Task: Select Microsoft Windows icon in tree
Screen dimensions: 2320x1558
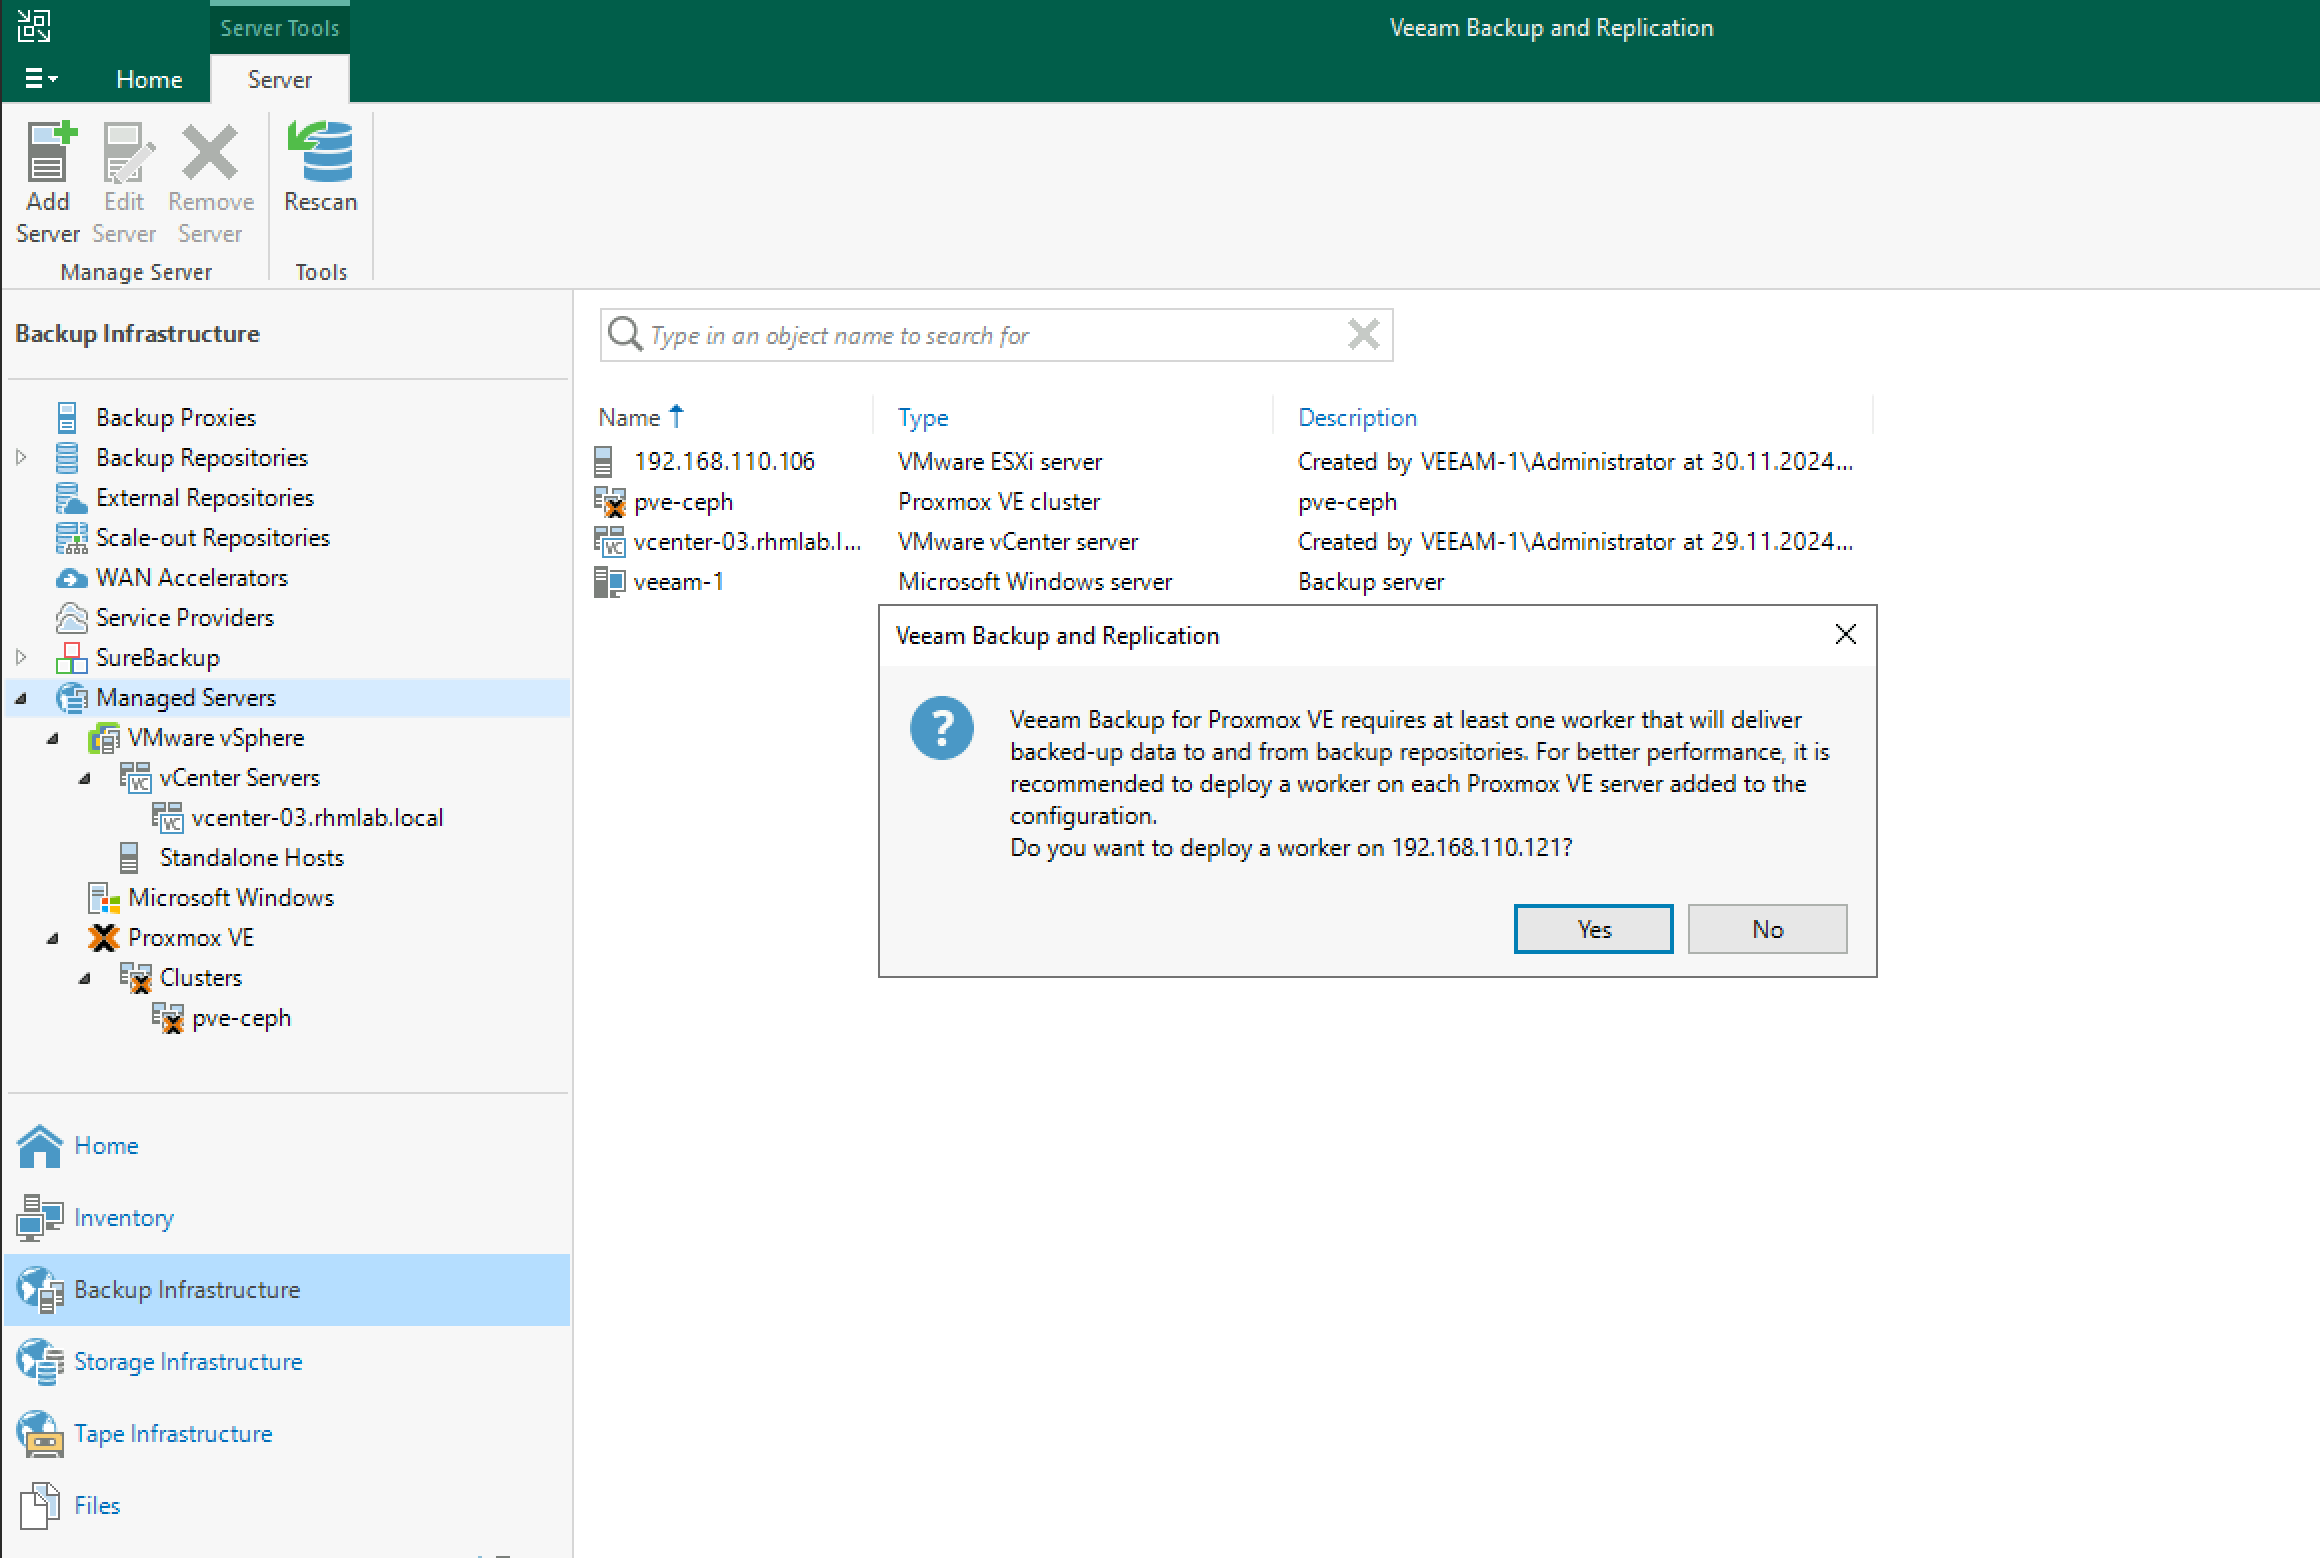Action: click(104, 898)
